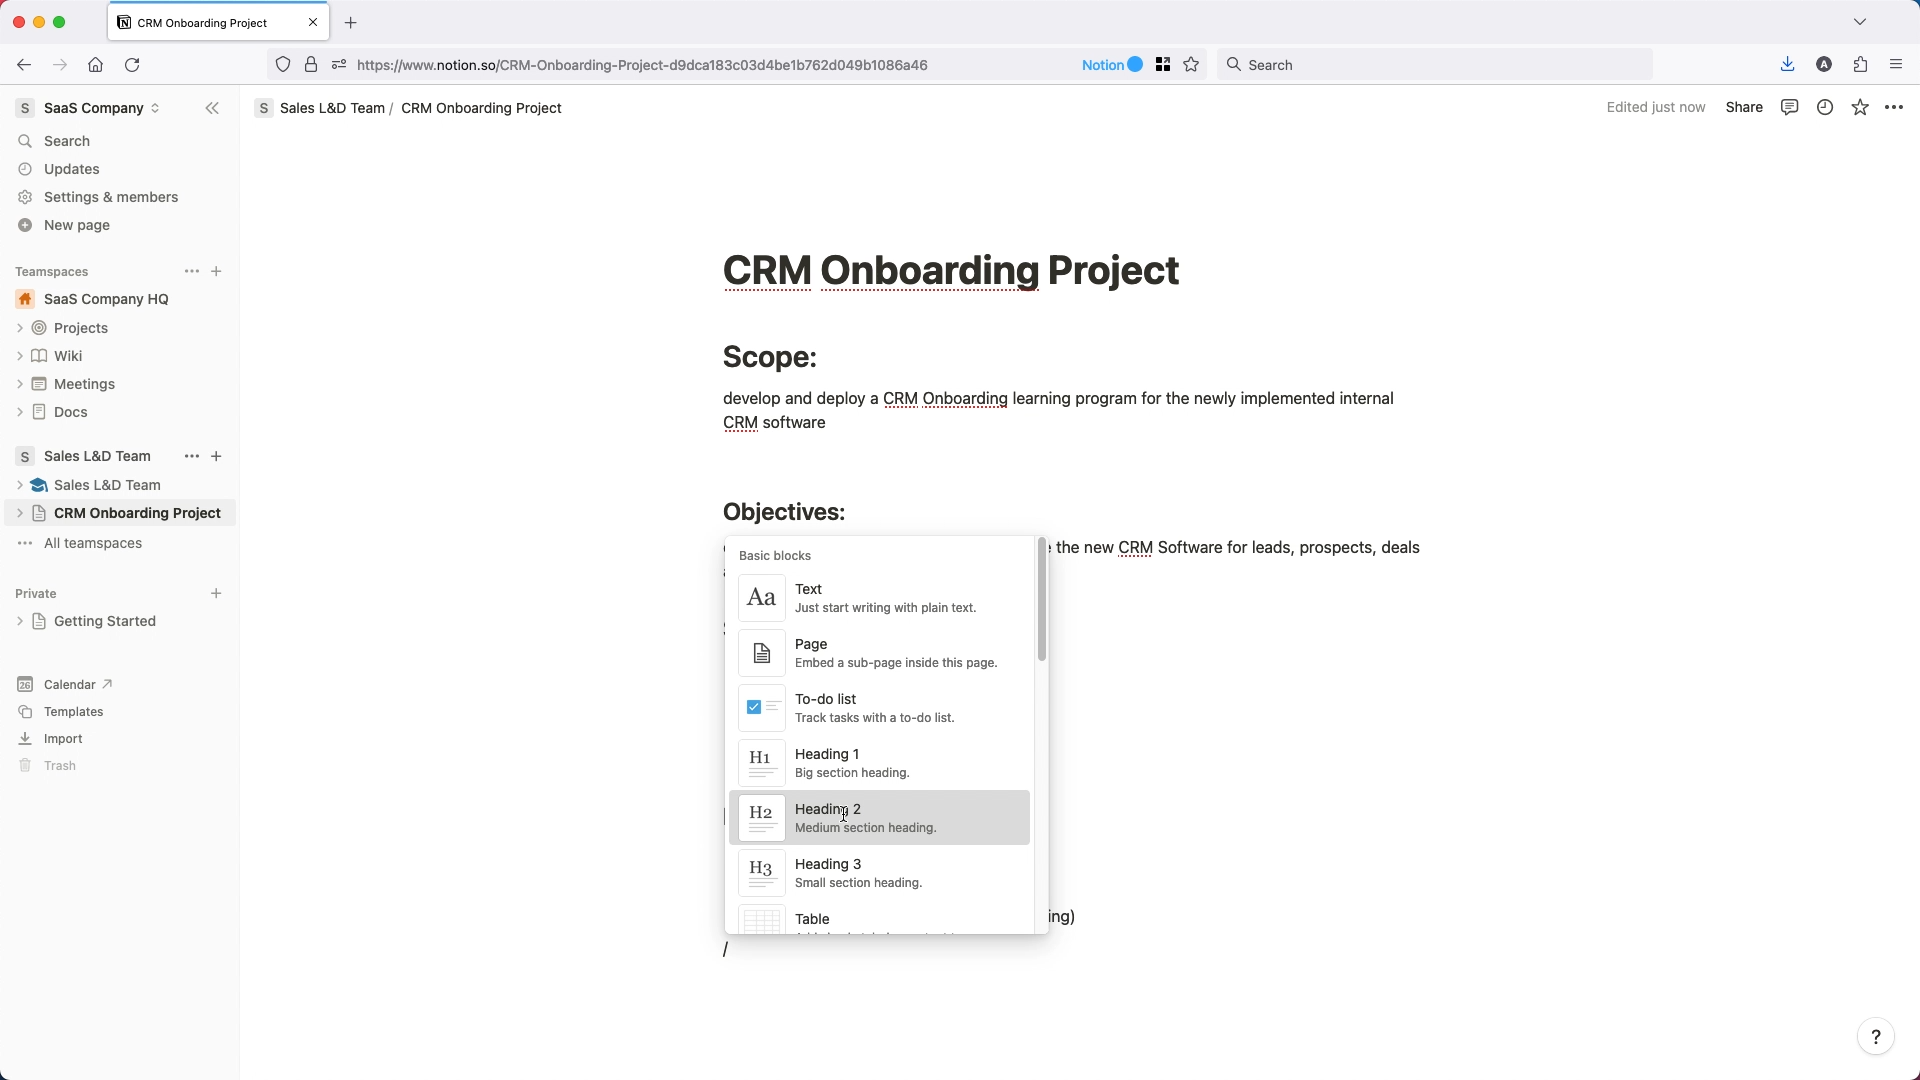
Task: Expand the Projects tree item
Action: 20,328
